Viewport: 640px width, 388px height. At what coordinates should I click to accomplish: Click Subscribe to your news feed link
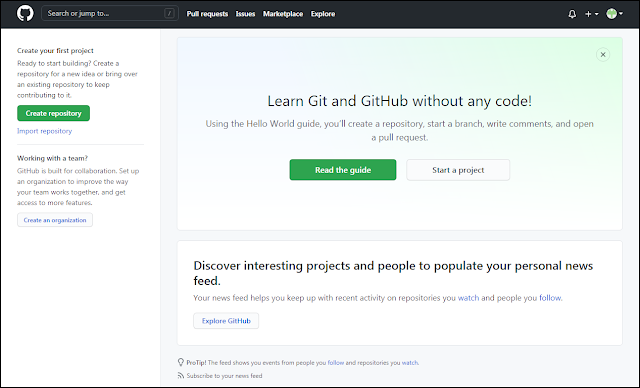point(224,376)
